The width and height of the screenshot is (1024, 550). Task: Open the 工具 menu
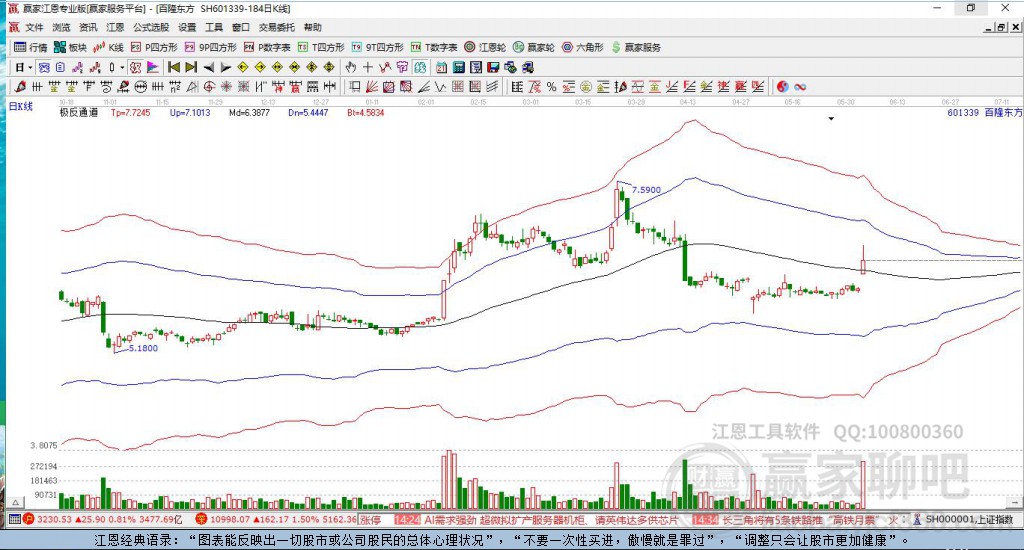(214, 27)
